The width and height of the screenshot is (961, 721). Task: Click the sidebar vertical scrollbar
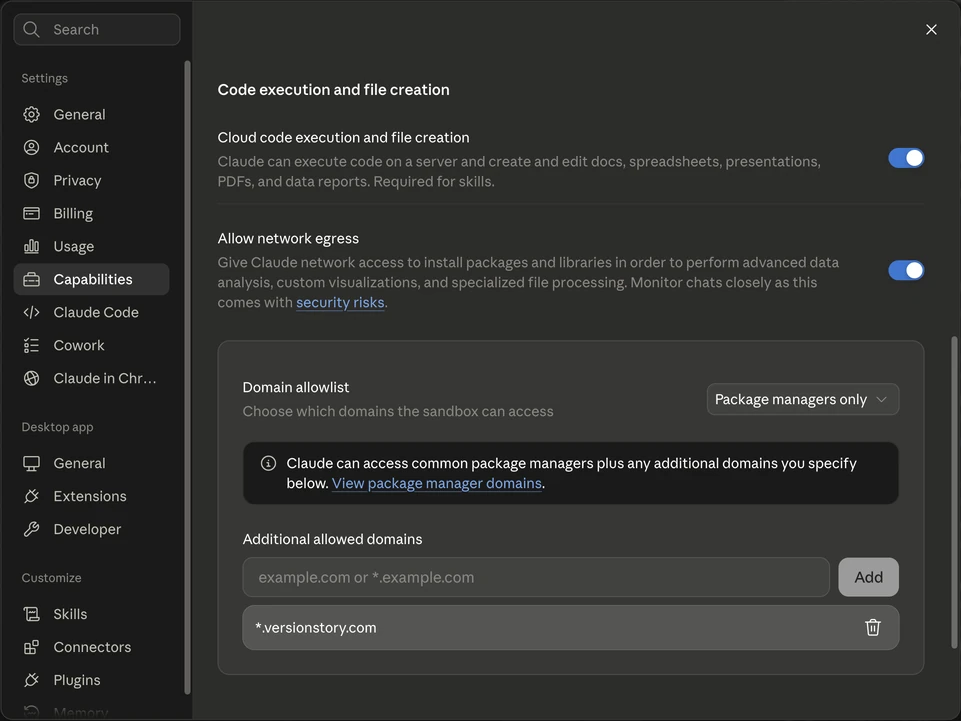188,378
